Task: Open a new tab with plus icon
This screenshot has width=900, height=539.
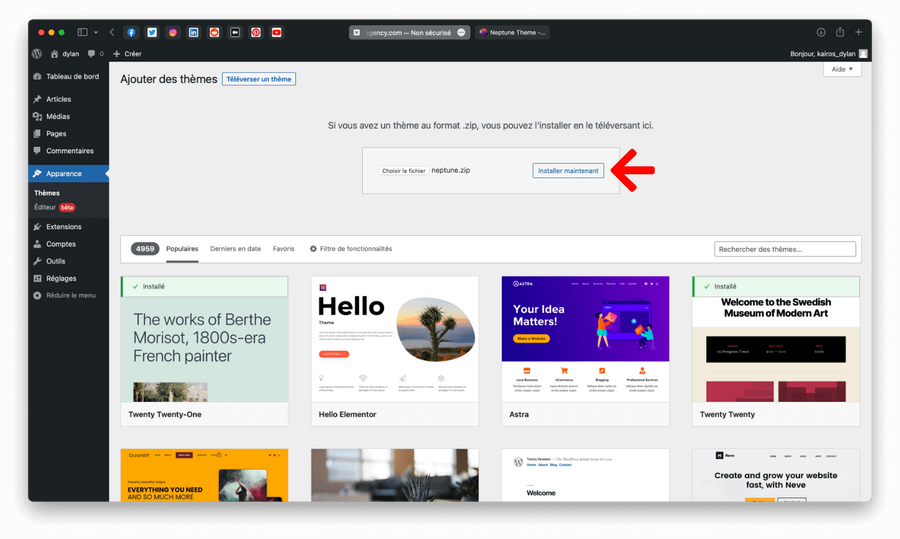Action: point(858,33)
